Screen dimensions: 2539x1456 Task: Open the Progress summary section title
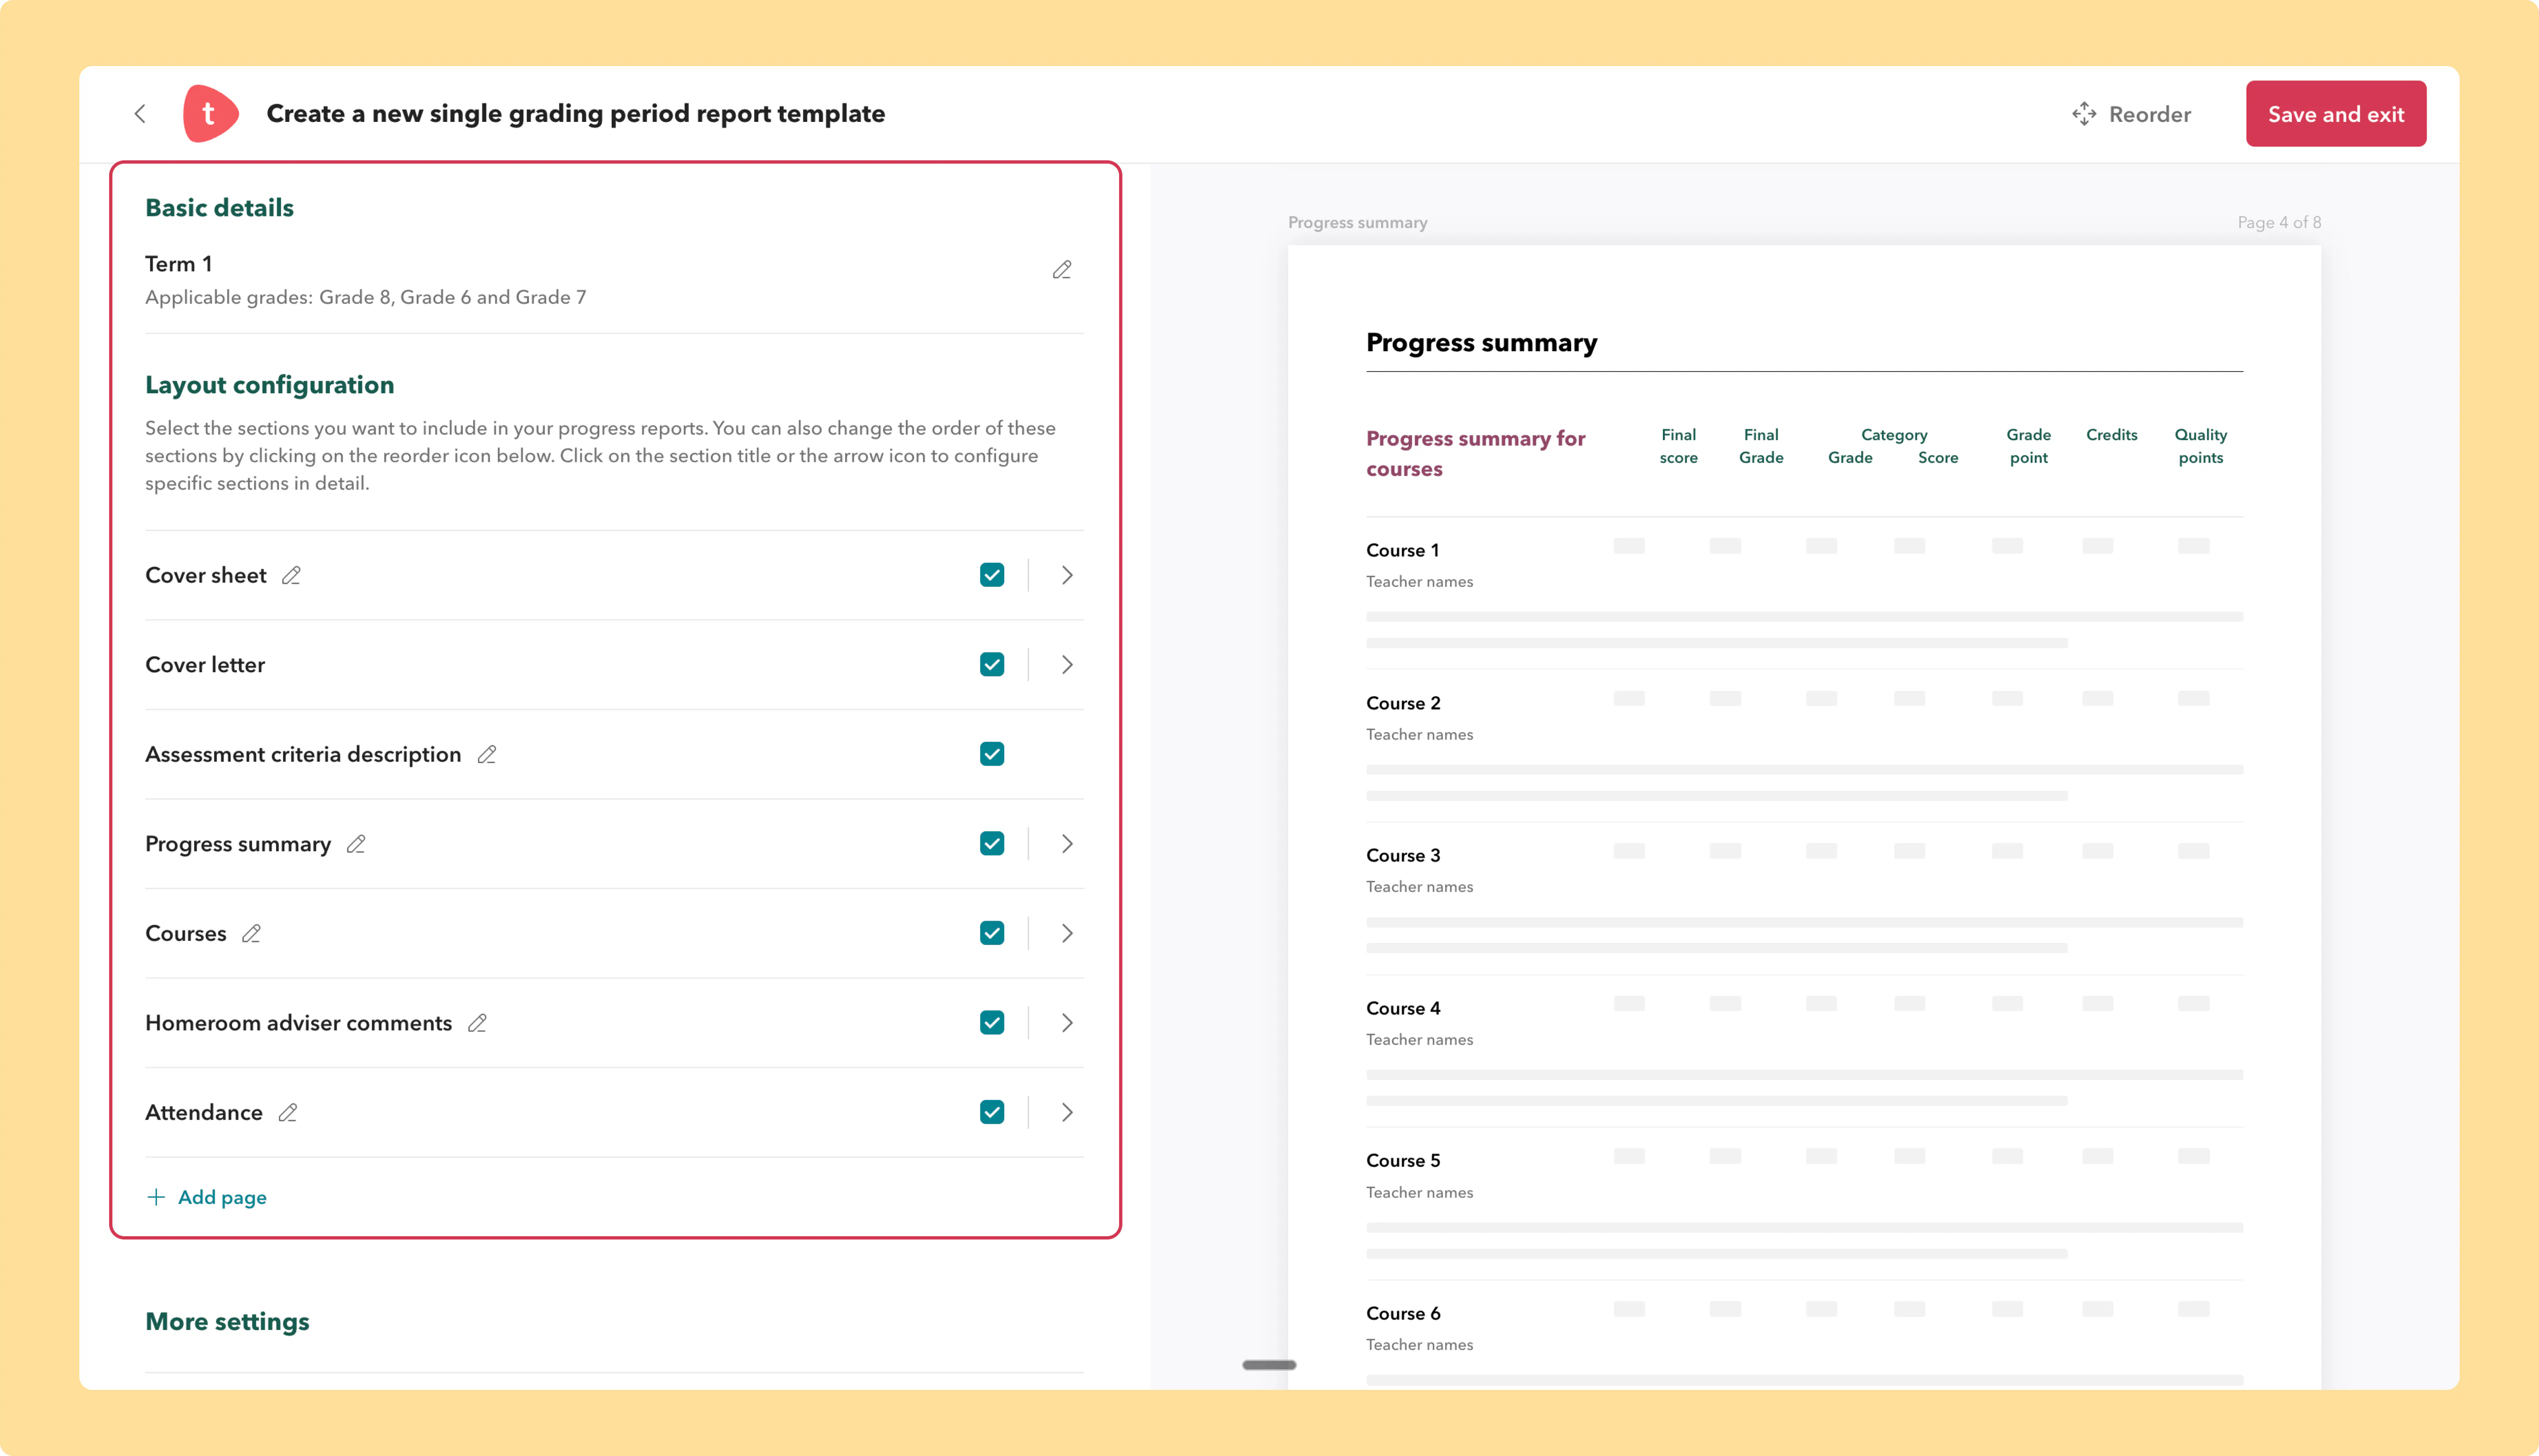(238, 844)
